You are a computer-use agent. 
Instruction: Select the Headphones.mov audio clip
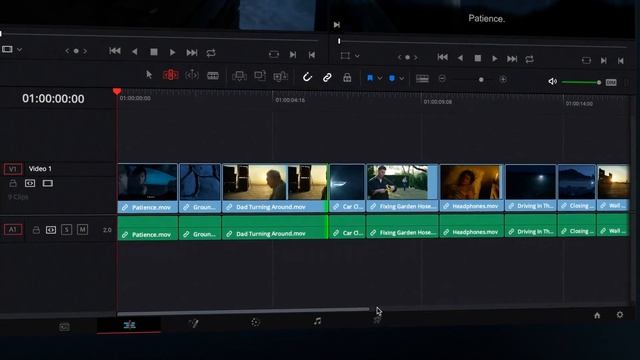(x=471, y=227)
